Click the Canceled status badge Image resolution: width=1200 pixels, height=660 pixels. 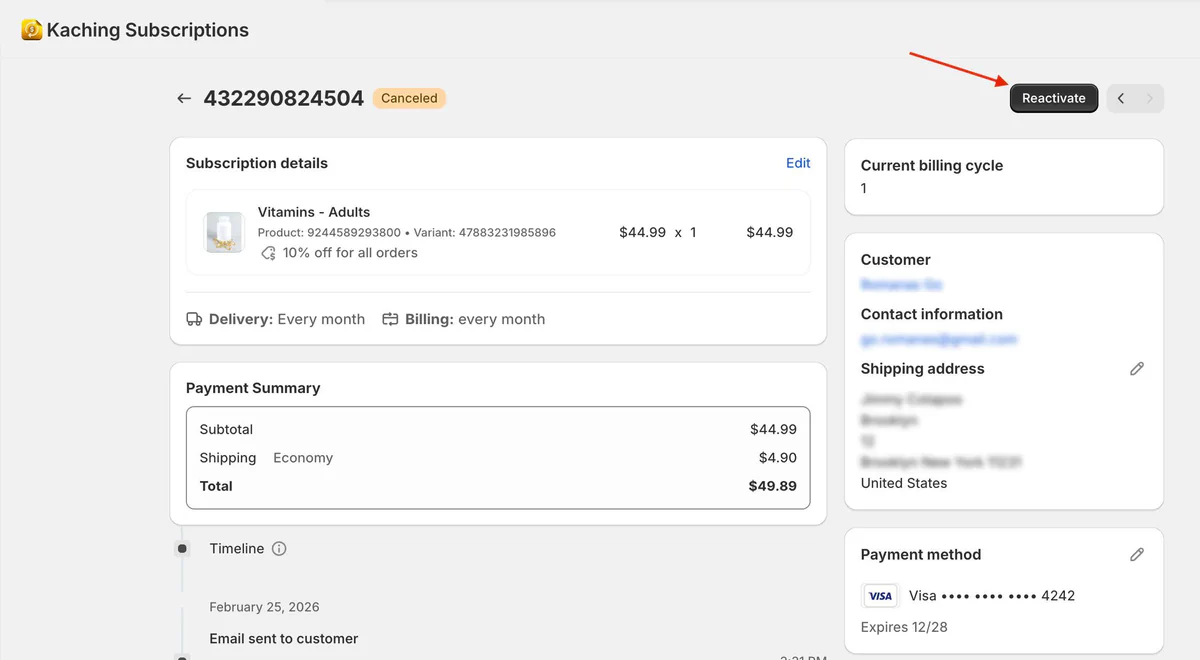[x=409, y=98]
